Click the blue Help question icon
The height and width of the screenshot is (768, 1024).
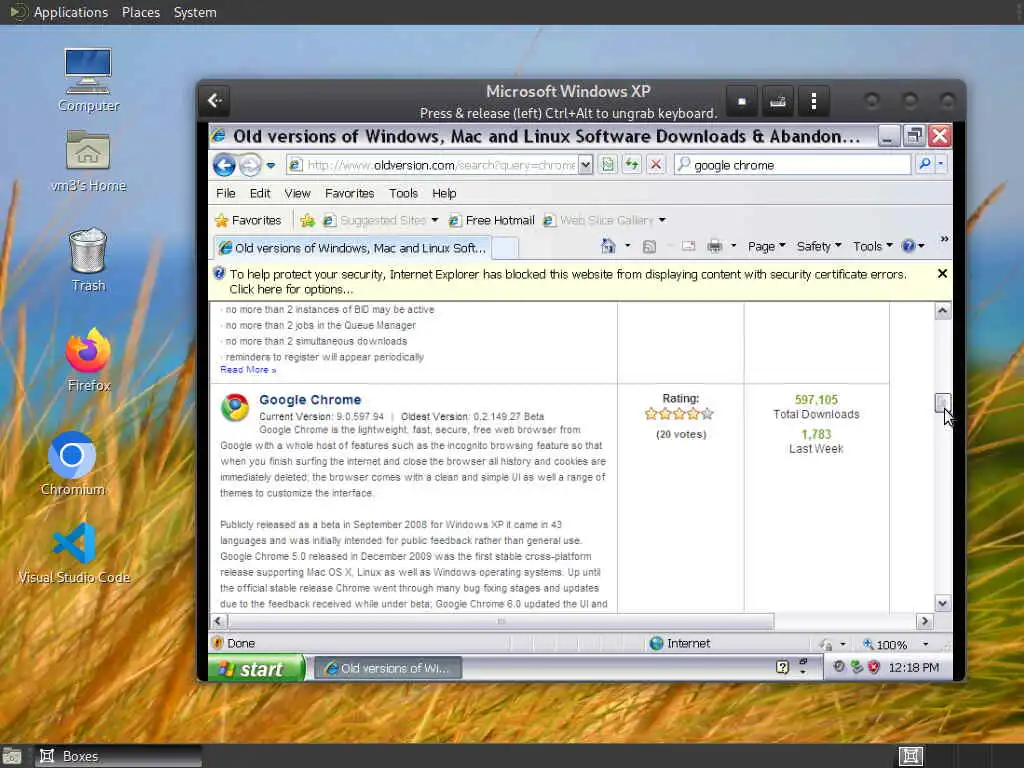coord(908,246)
